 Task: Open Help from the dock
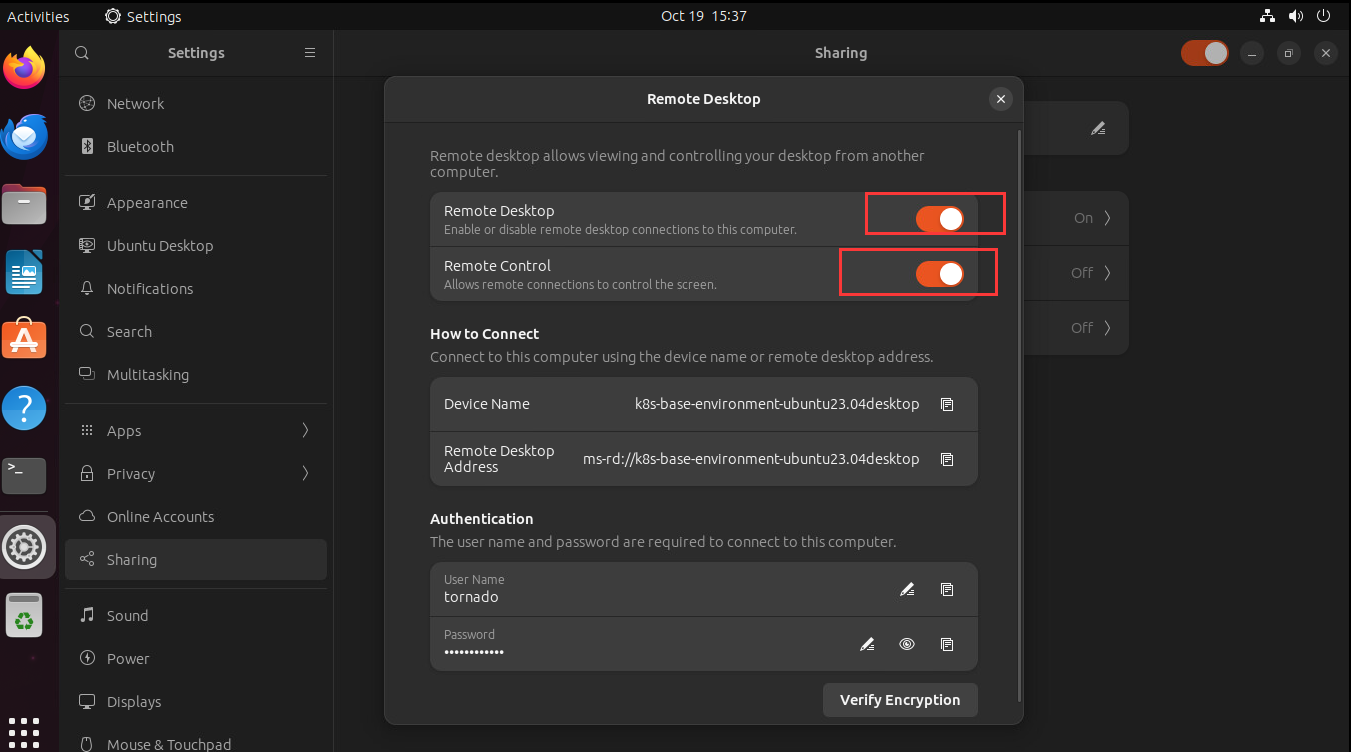point(24,408)
